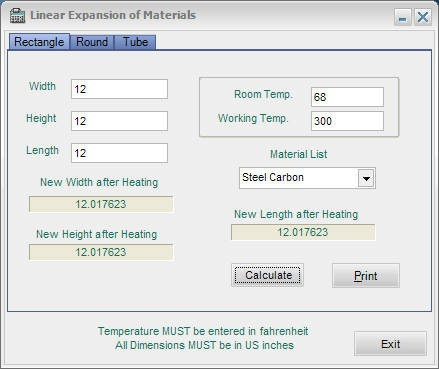439x369 pixels.
Task: Switch to the Round tab
Action: point(92,42)
